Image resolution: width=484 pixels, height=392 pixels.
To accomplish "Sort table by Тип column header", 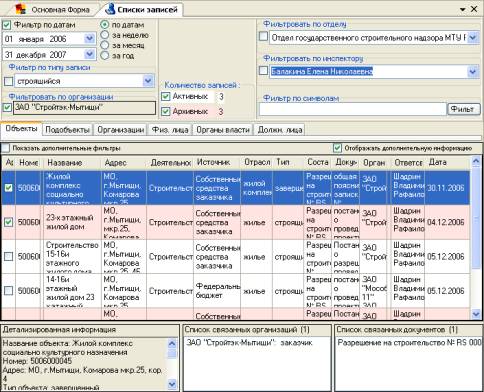I will click(x=289, y=163).
